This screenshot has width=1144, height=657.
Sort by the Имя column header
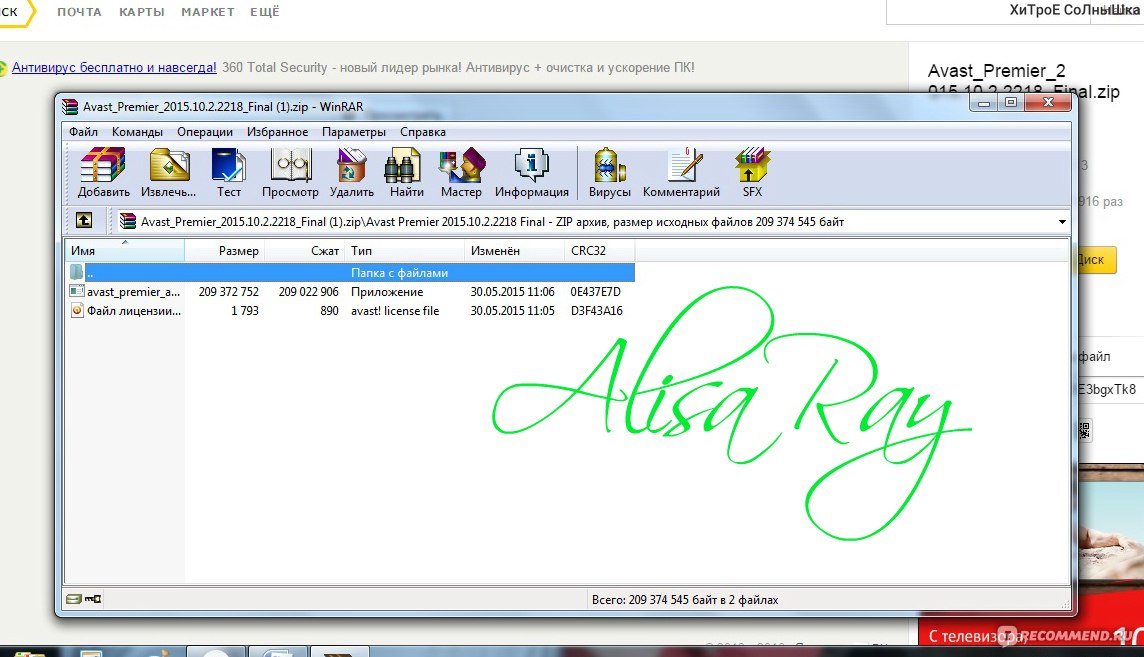[x=125, y=251]
